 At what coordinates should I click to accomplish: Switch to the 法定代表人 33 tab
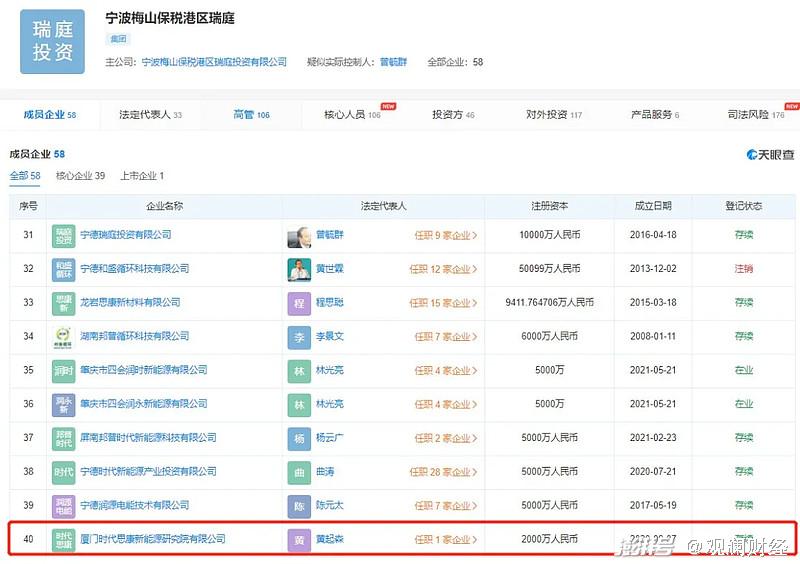pos(151,115)
